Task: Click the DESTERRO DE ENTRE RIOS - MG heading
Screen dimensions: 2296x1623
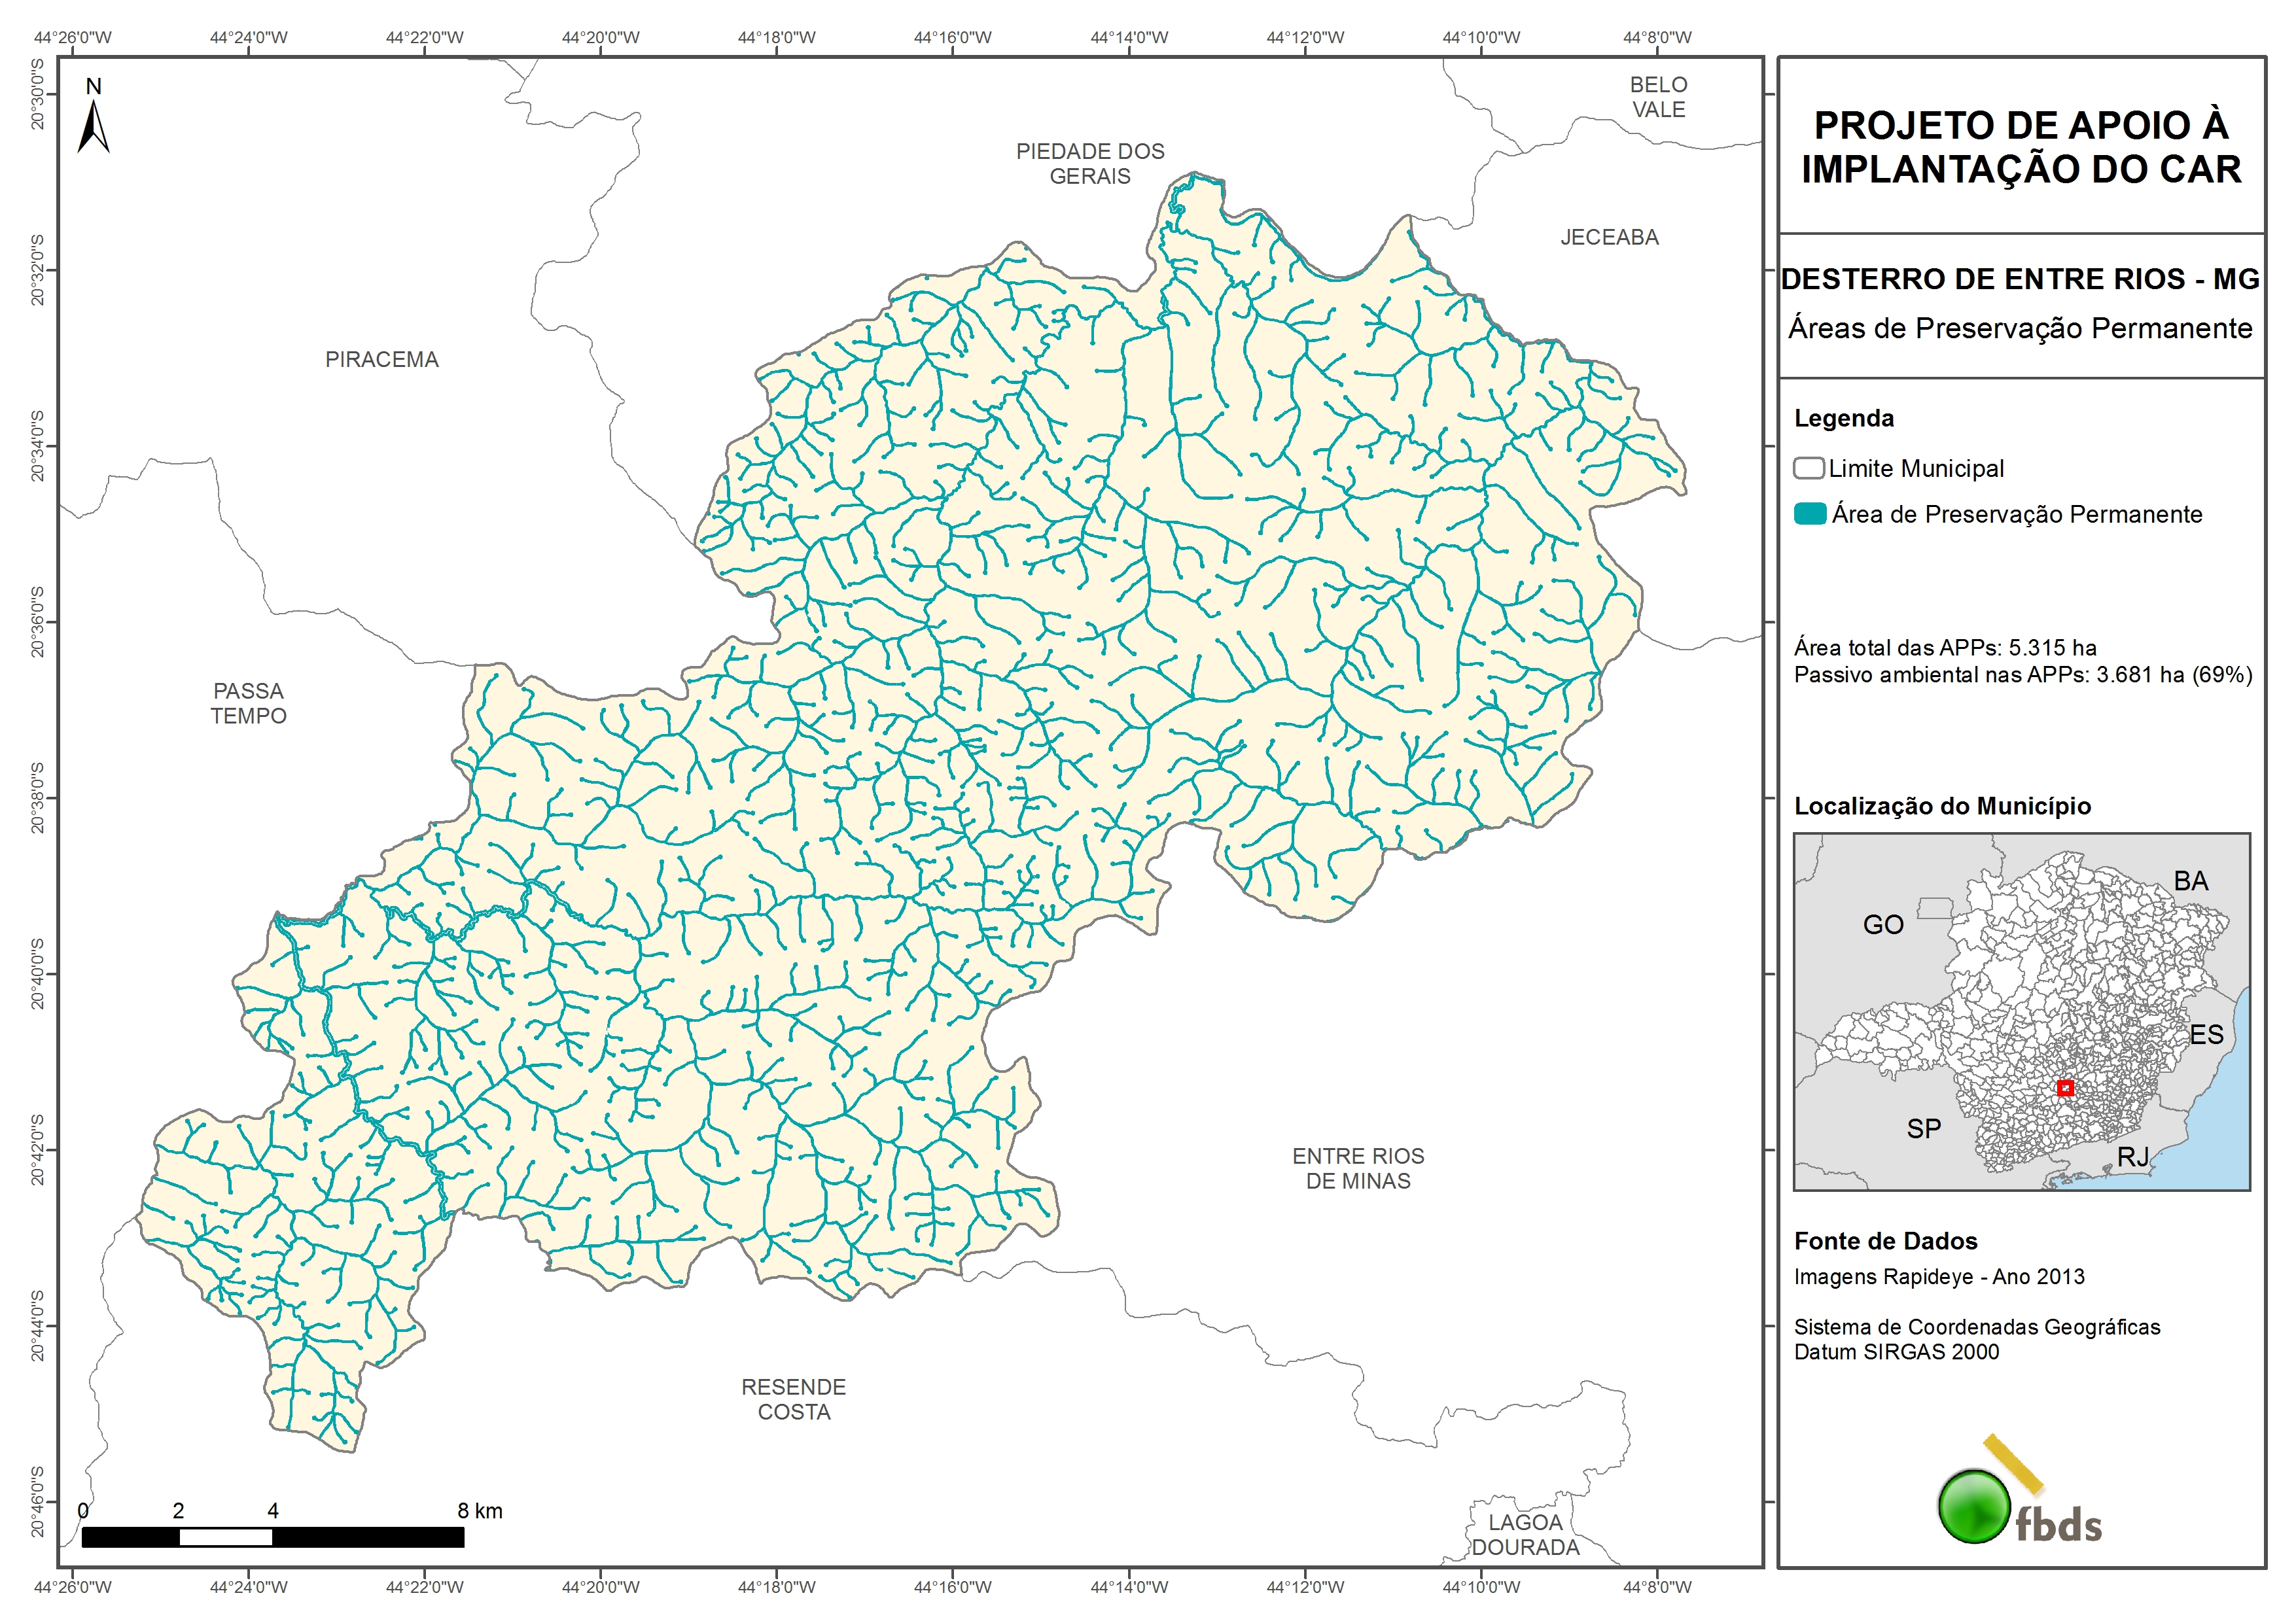Action: (x=2020, y=279)
